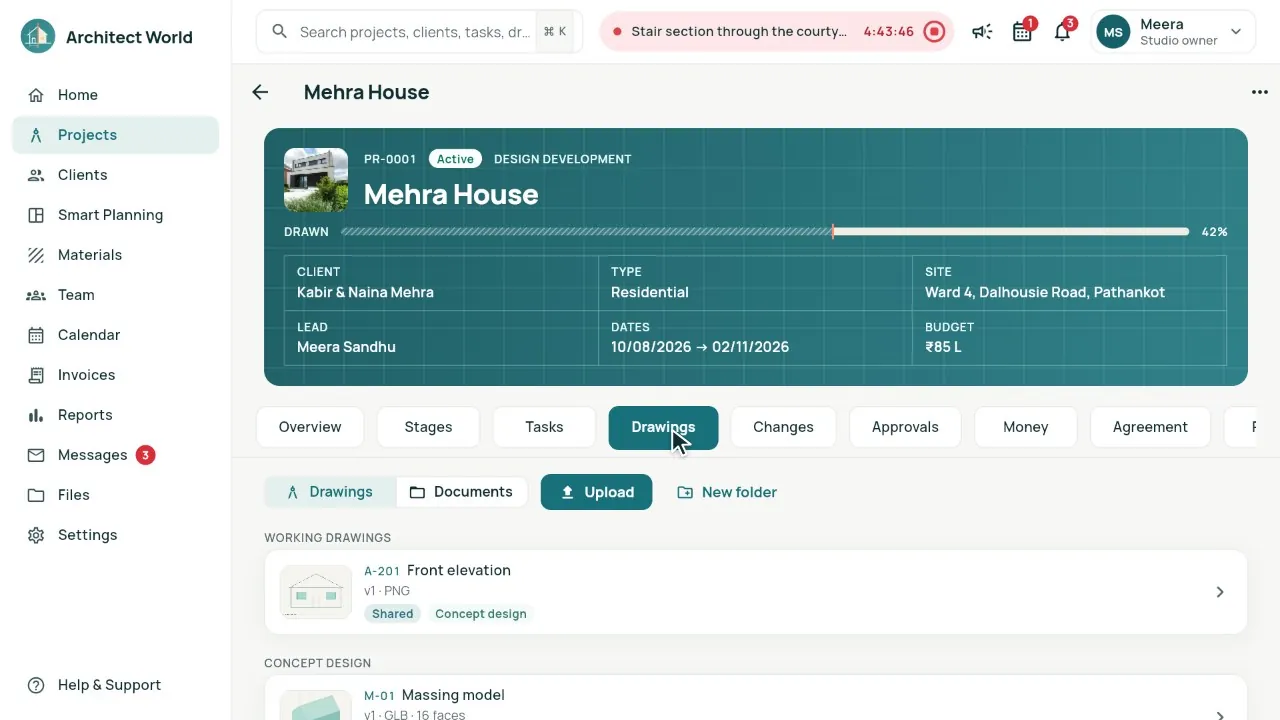Open Calendar in the sidebar
1280x720 pixels.
(115, 335)
